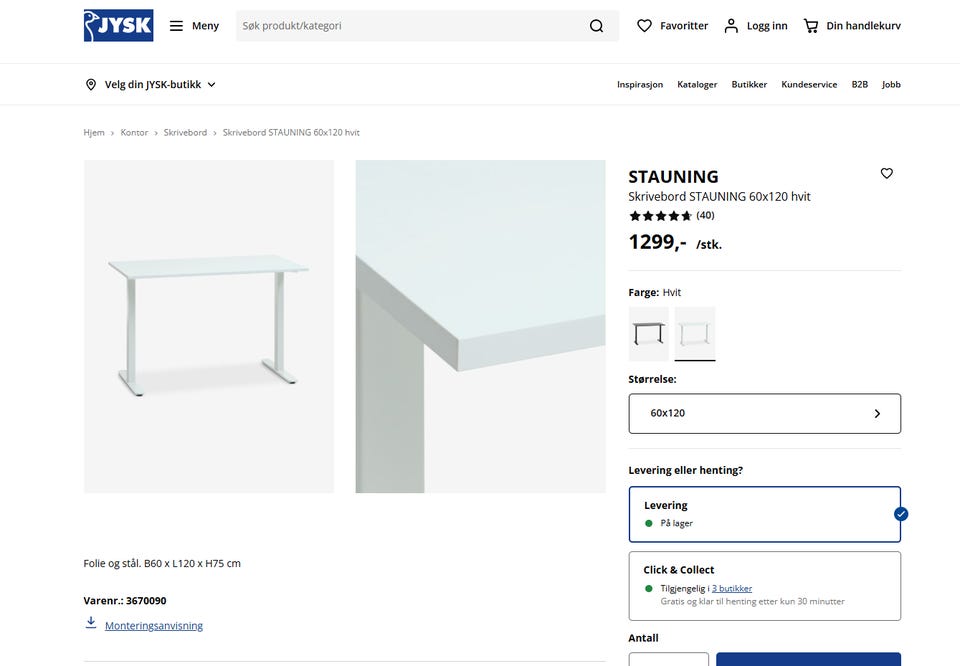This screenshot has height=666, width=960.
Task: Go to Skrivebord breadcrumb
Action: [x=185, y=132]
